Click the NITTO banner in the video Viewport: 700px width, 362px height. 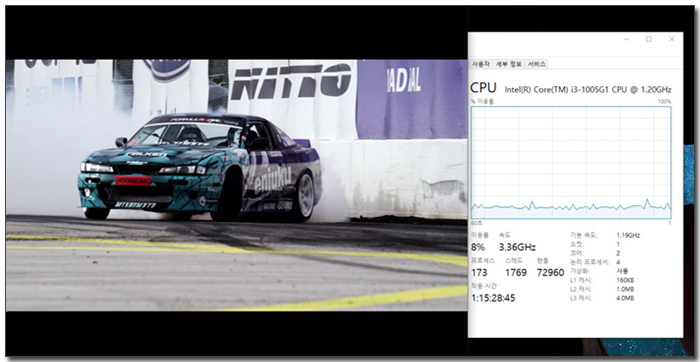(x=291, y=80)
